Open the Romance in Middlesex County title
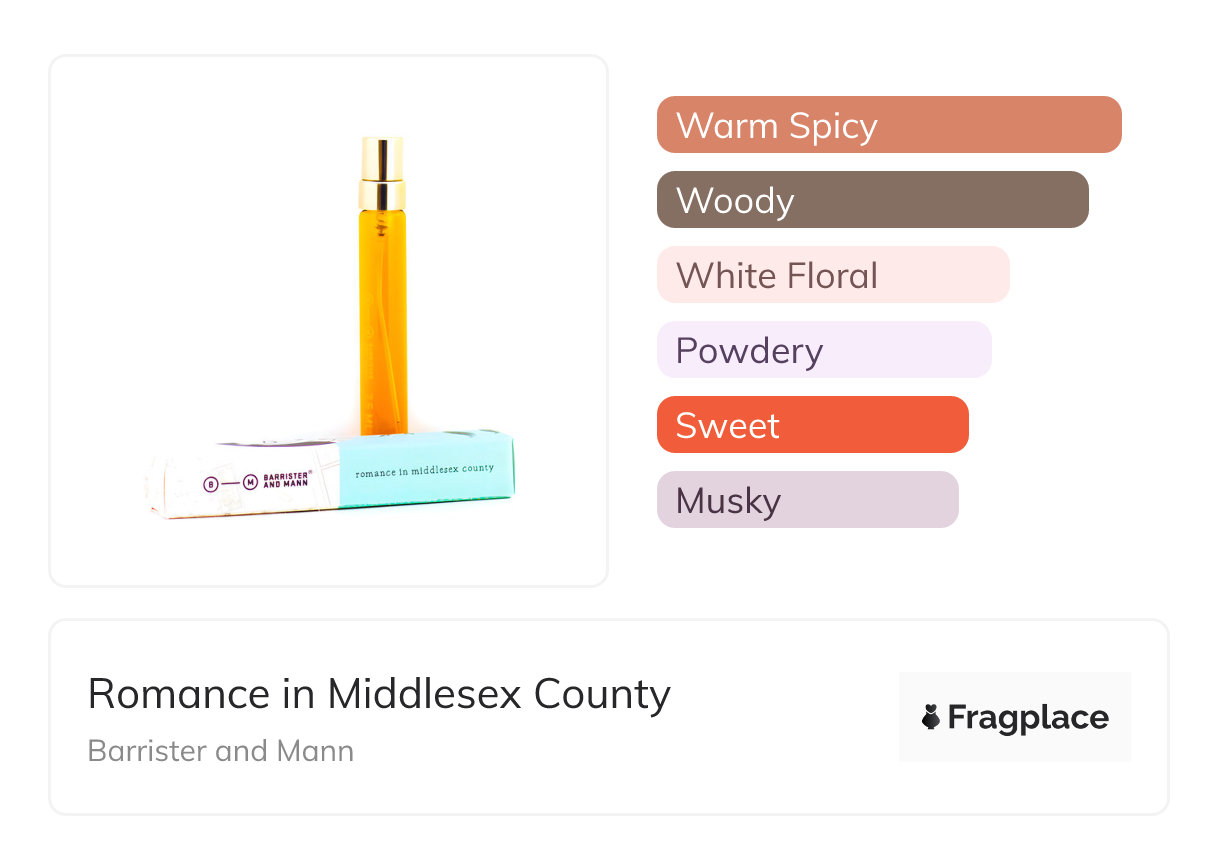This screenshot has height=864, width=1218. tap(379, 693)
